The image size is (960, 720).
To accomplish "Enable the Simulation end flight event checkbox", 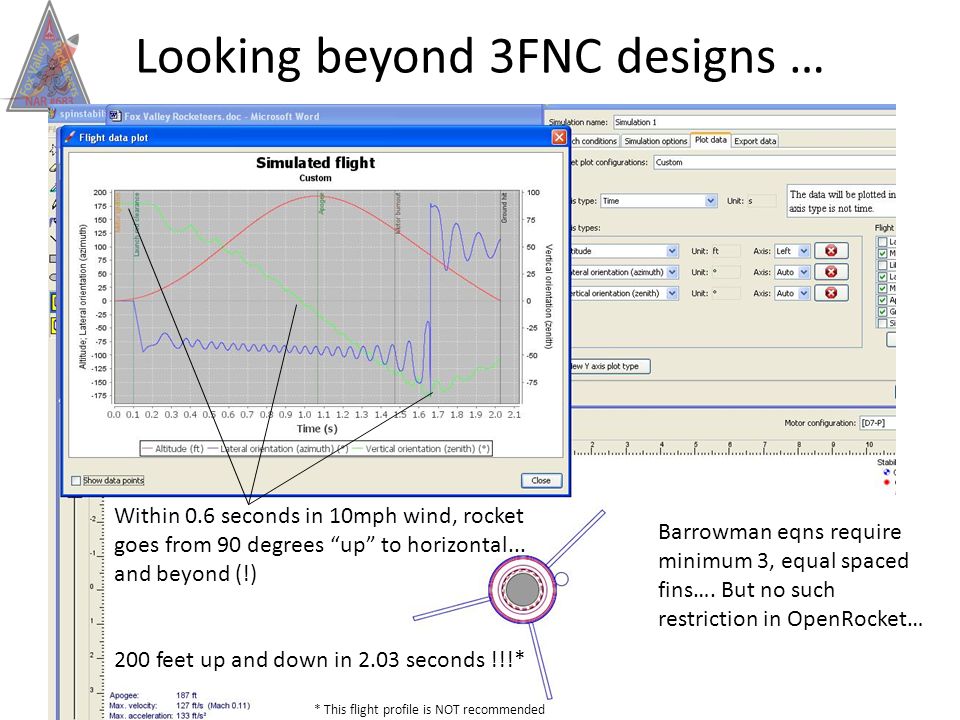I will 882,323.
